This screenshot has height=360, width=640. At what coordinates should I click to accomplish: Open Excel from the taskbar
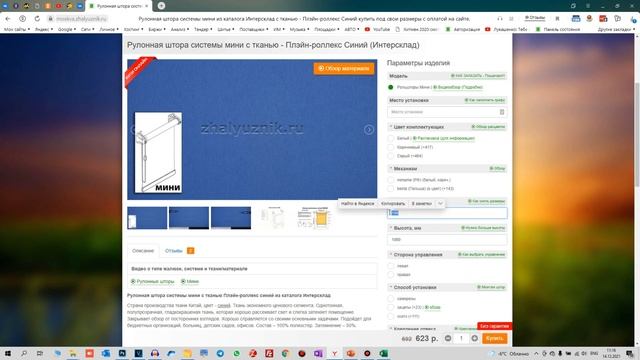383,353
